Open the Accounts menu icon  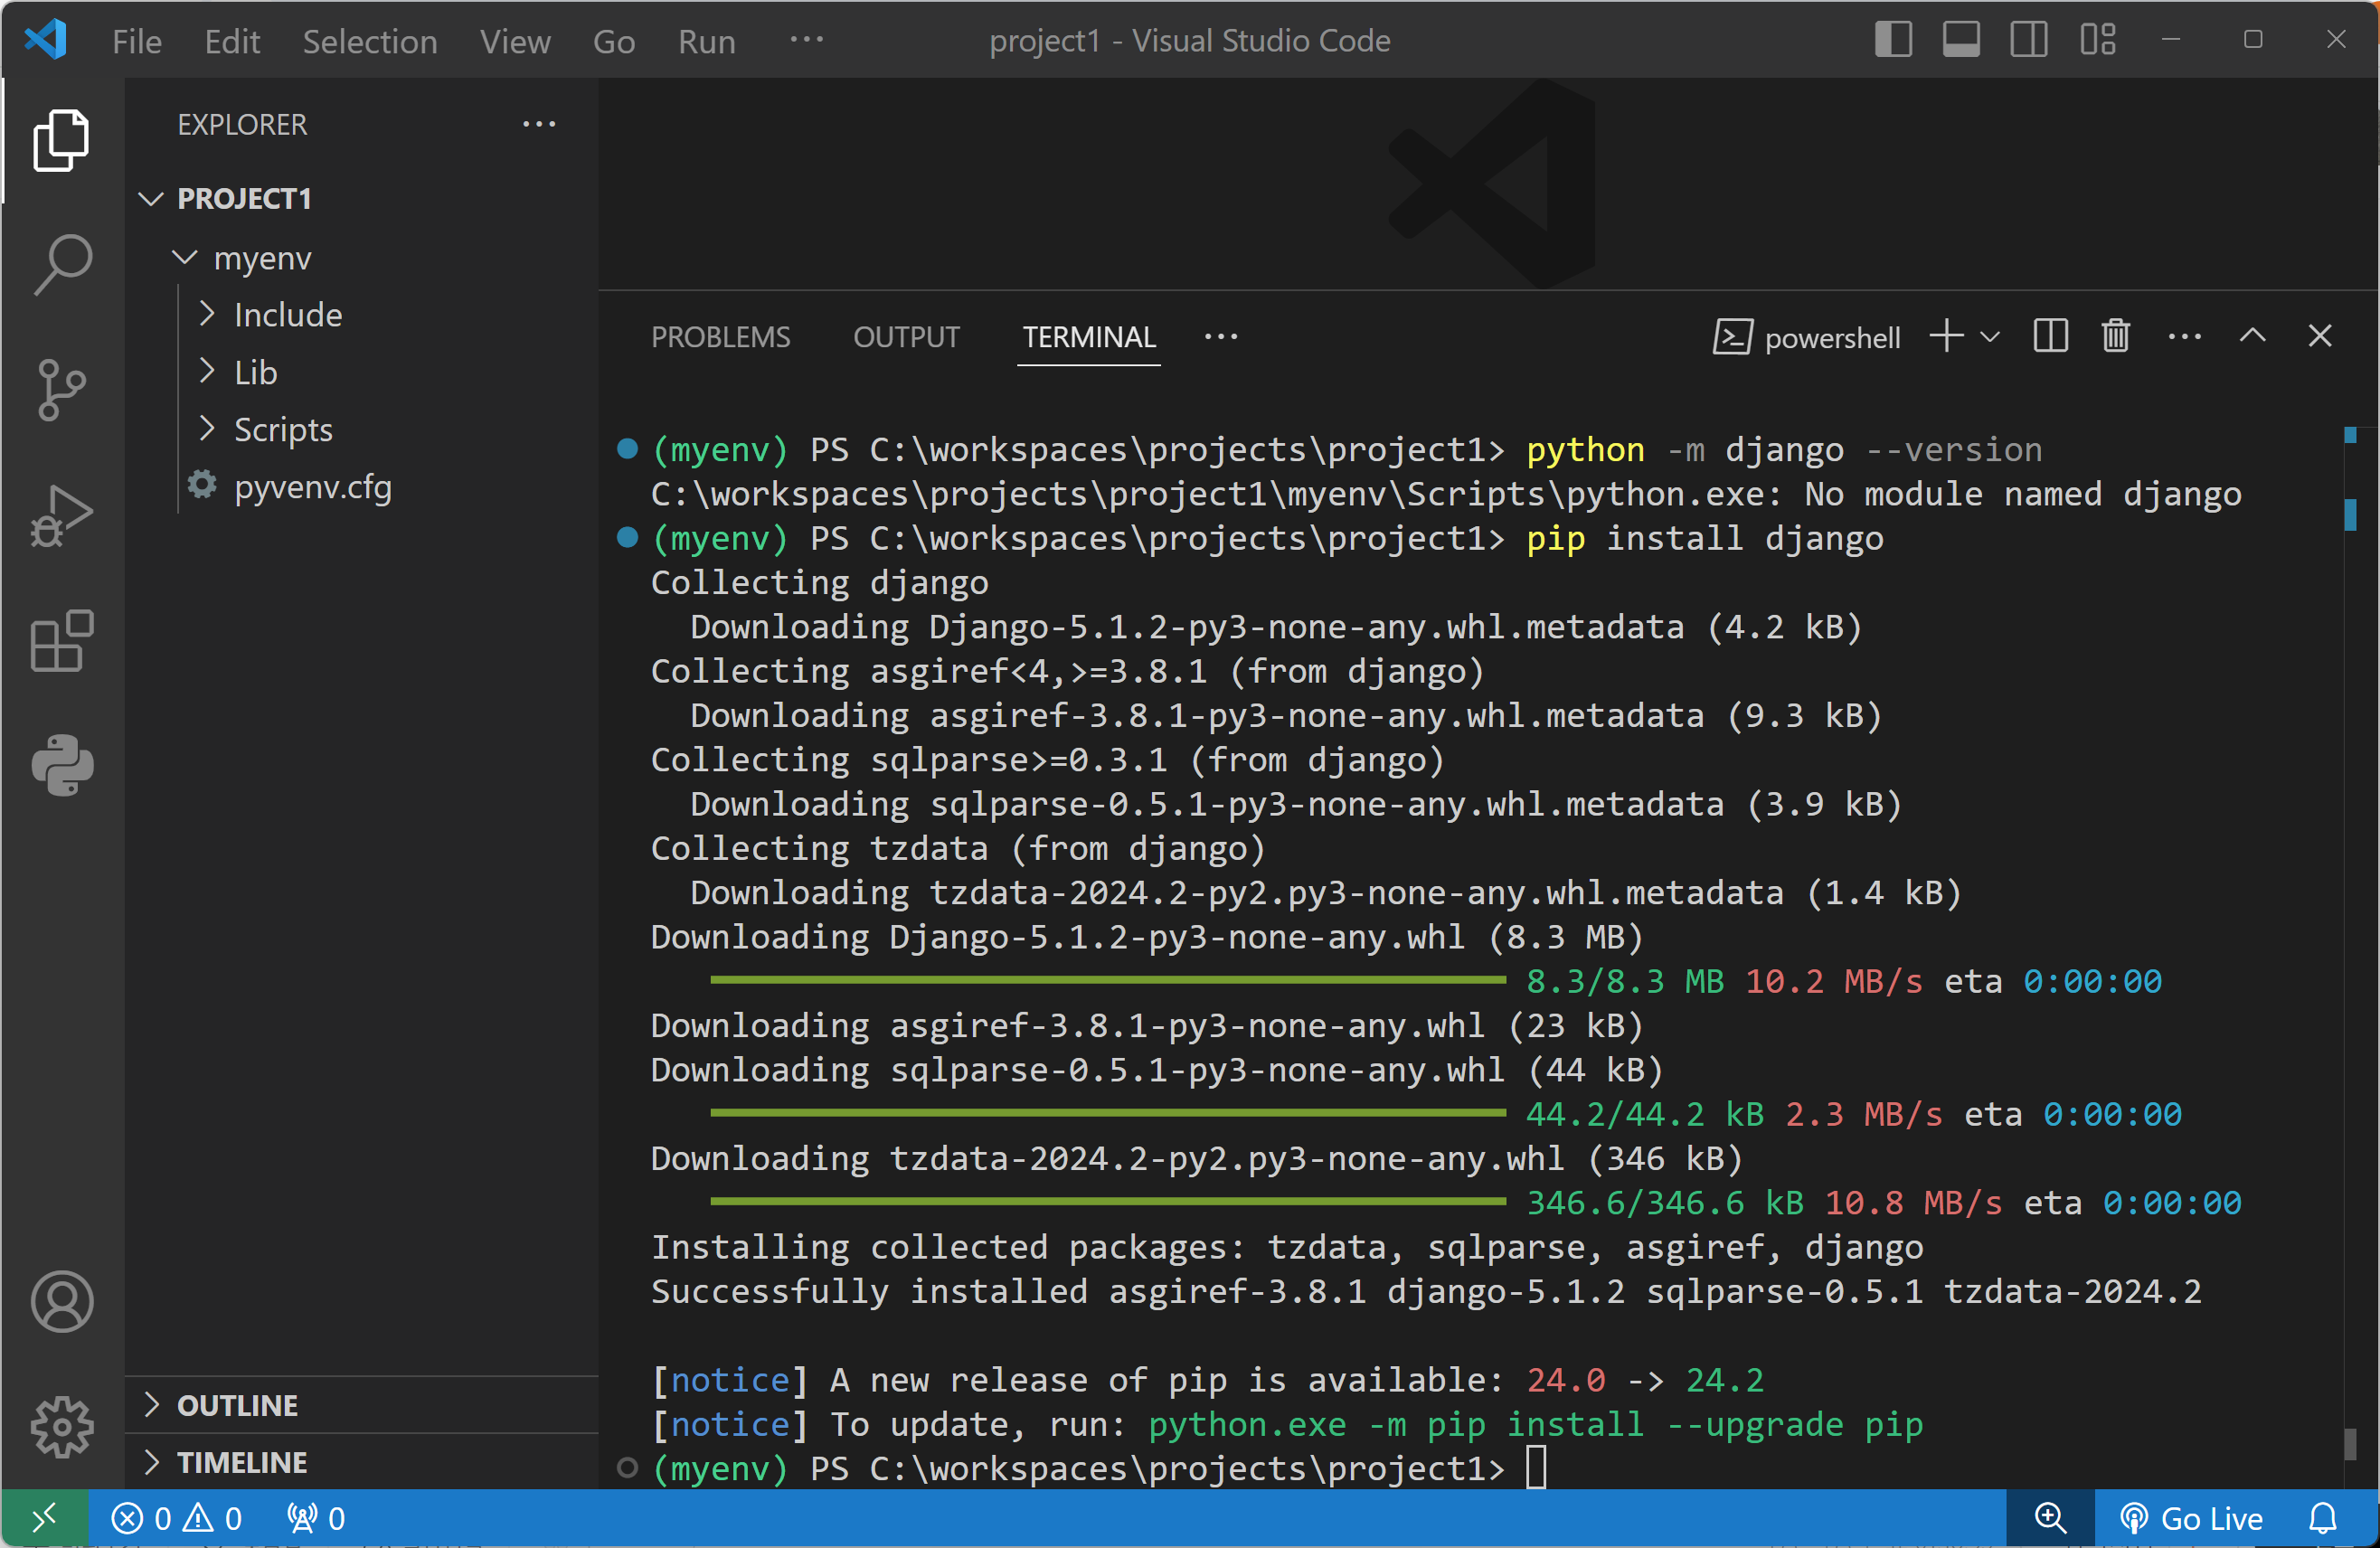tap(62, 1301)
